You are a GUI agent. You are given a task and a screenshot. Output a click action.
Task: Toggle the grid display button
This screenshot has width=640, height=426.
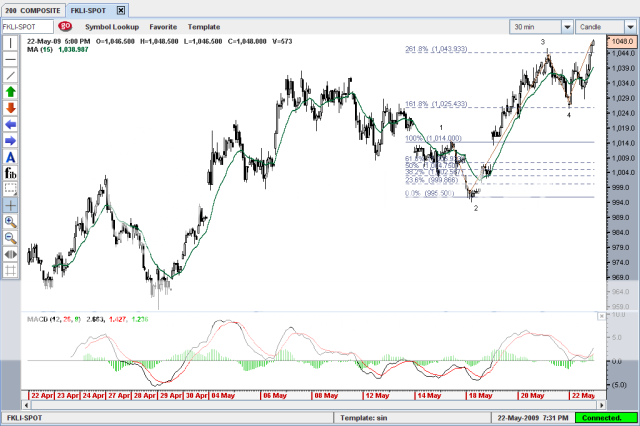pos(10,269)
